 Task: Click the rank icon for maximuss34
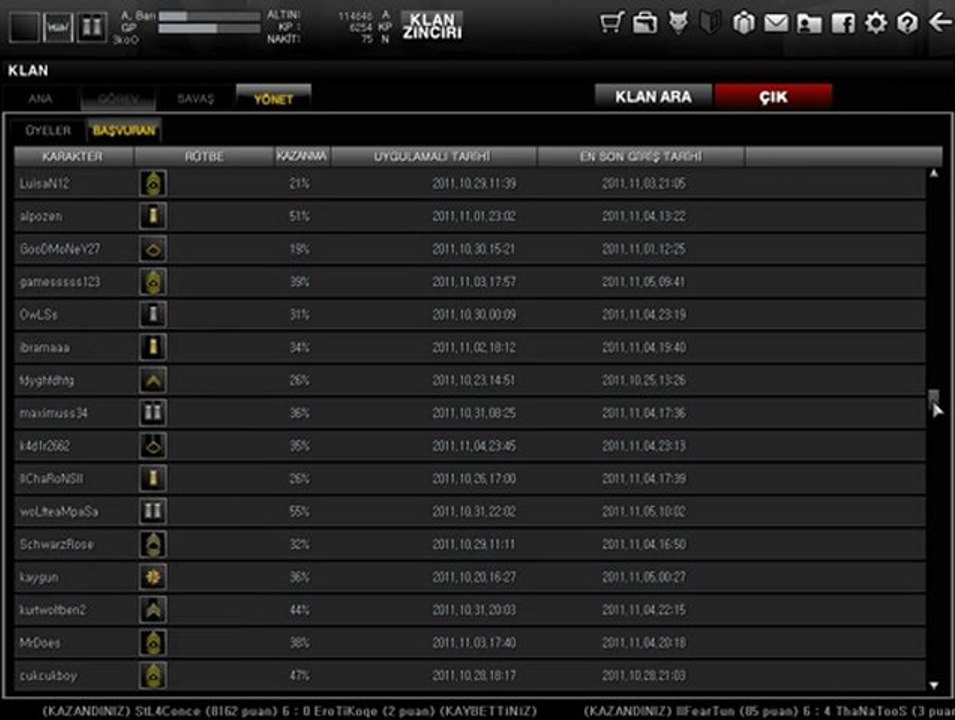(x=153, y=413)
